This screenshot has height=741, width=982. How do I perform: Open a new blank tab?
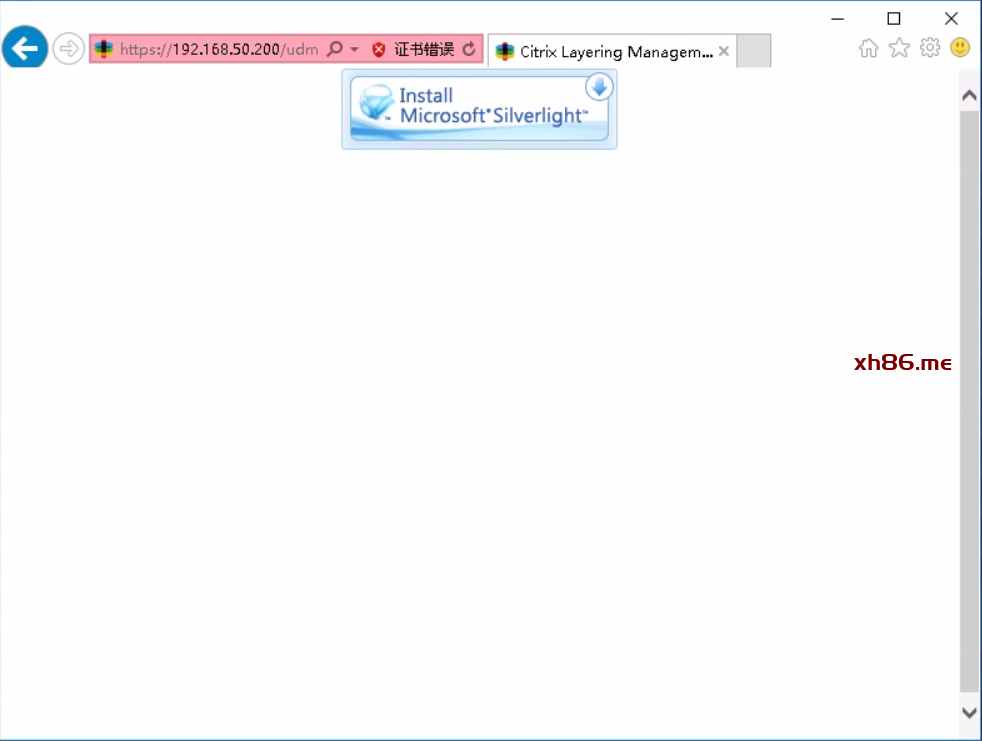click(x=753, y=51)
